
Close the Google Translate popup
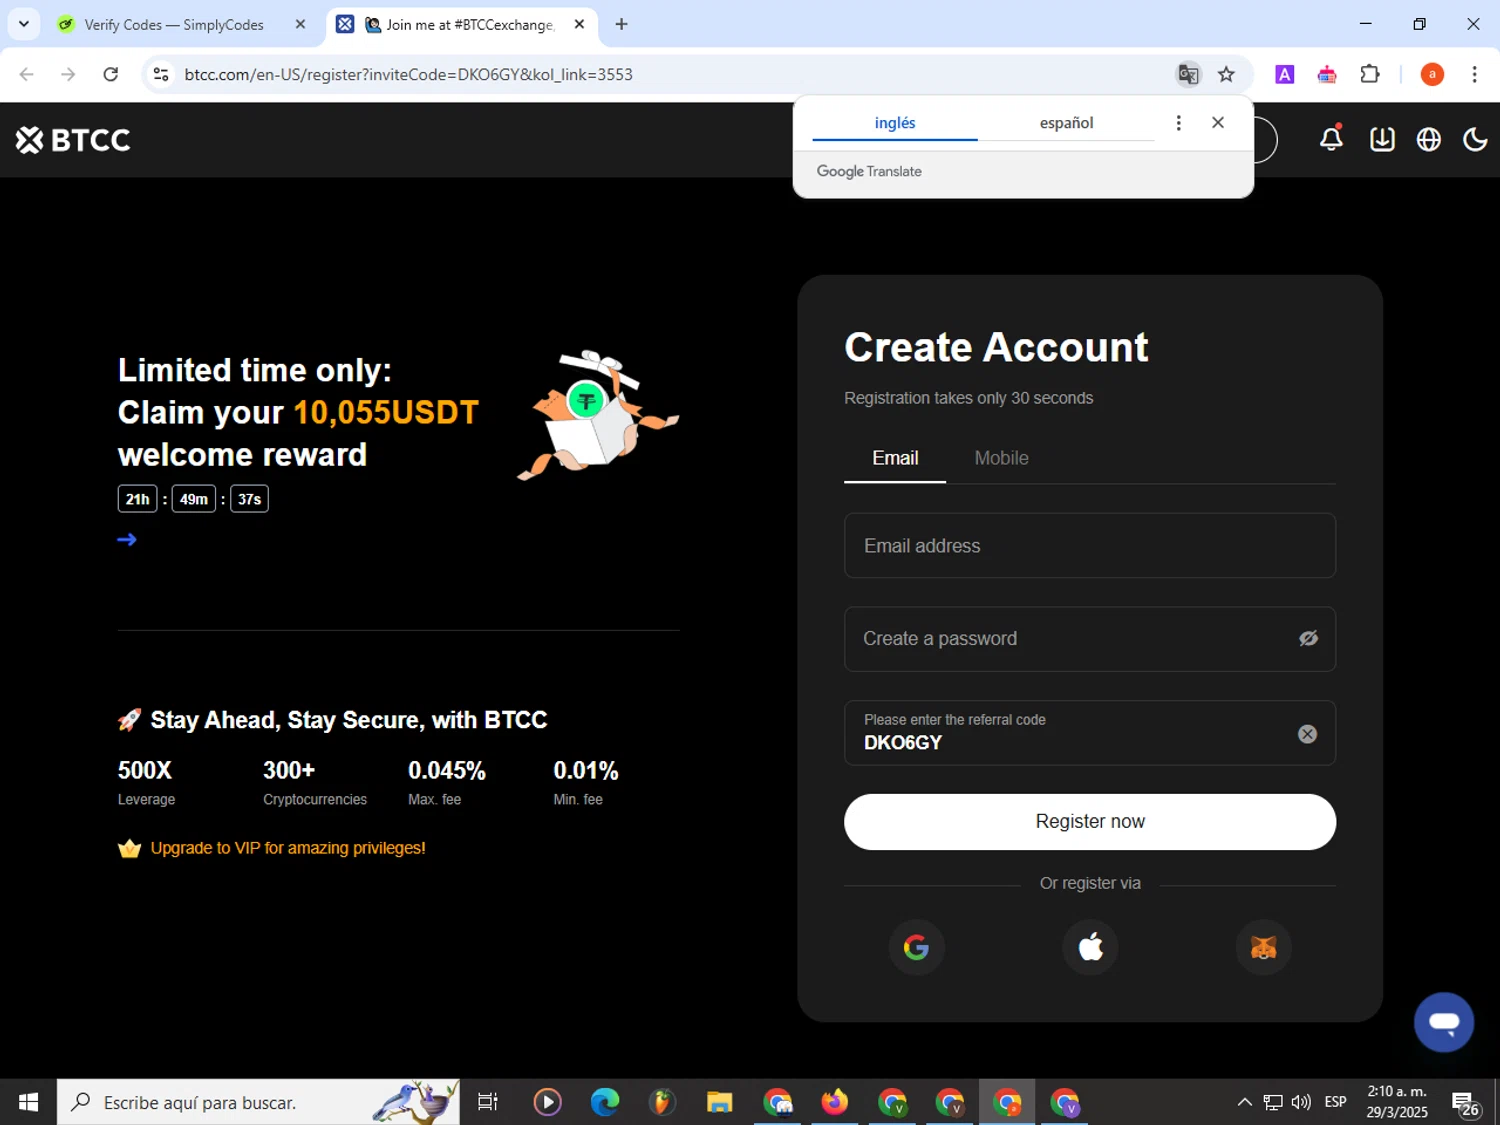tap(1217, 122)
